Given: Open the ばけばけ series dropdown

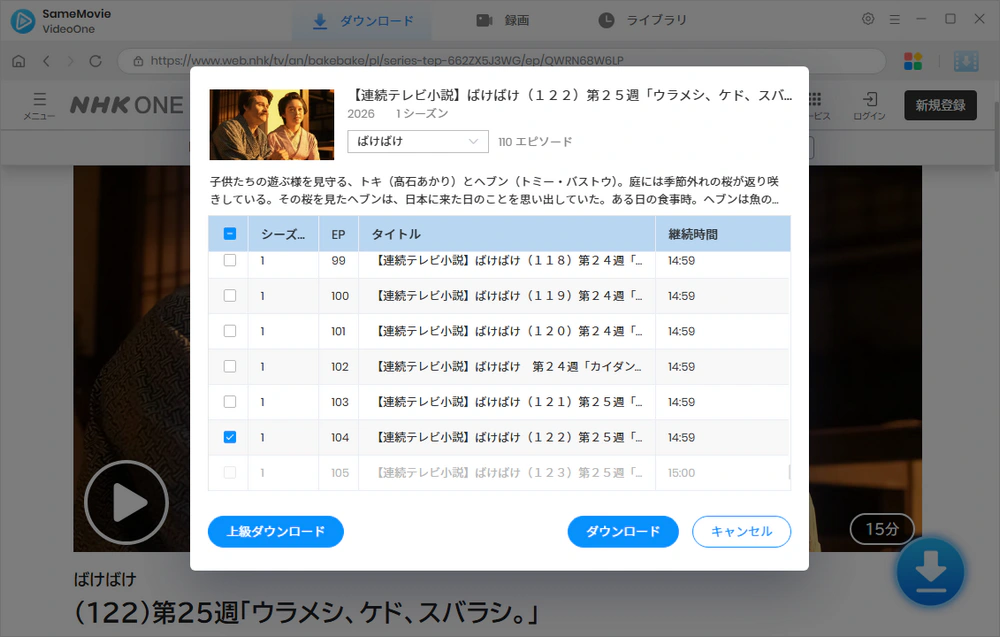Looking at the screenshot, I should (417, 142).
